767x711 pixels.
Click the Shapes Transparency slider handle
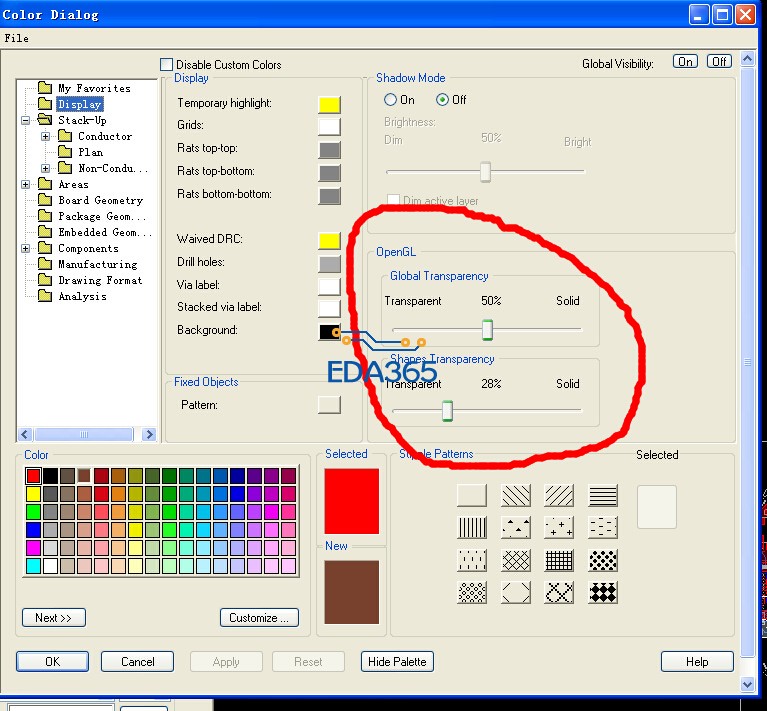click(x=447, y=411)
